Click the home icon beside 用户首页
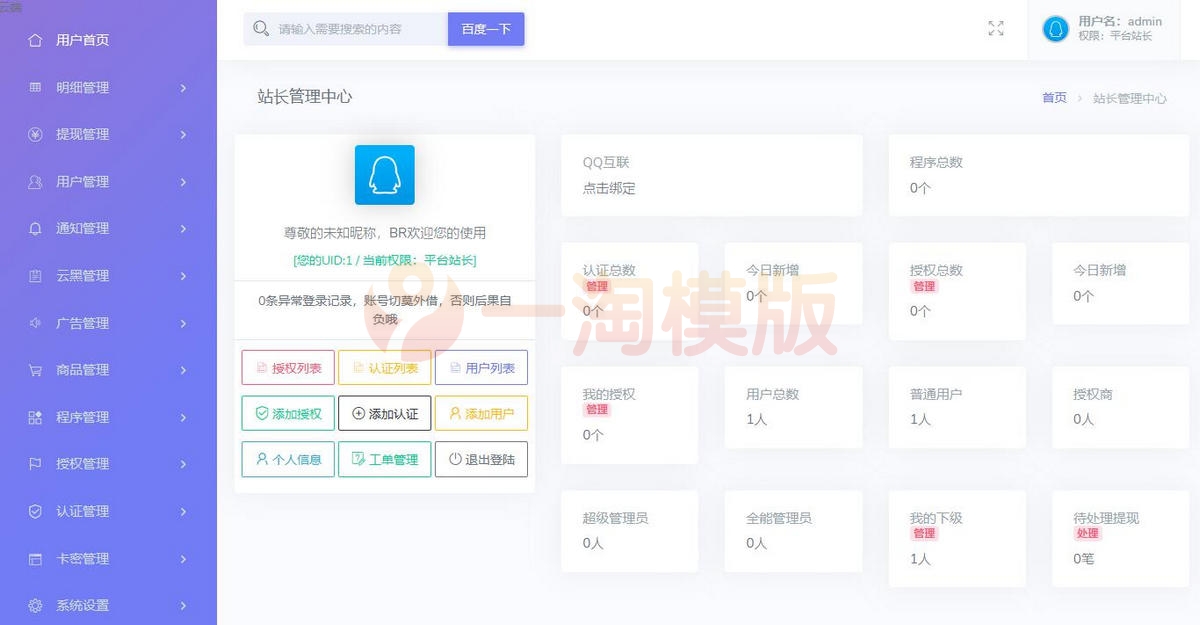Image resolution: width=1200 pixels, height=625 pixels. [x=36, y=40]
